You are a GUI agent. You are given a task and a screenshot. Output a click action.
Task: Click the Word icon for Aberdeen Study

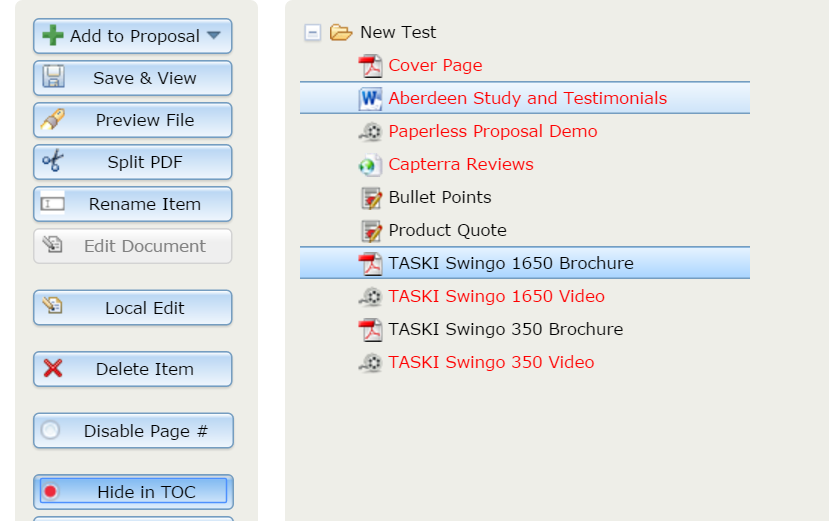pyautogui.click(x=370, y=98)
